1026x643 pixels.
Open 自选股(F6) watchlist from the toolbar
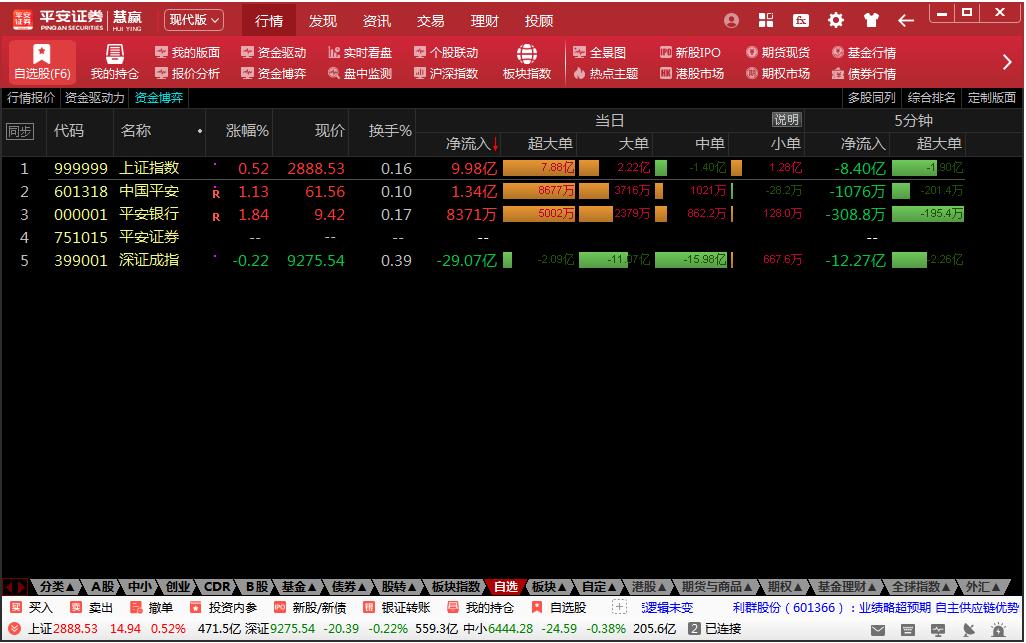pos(42,62)
